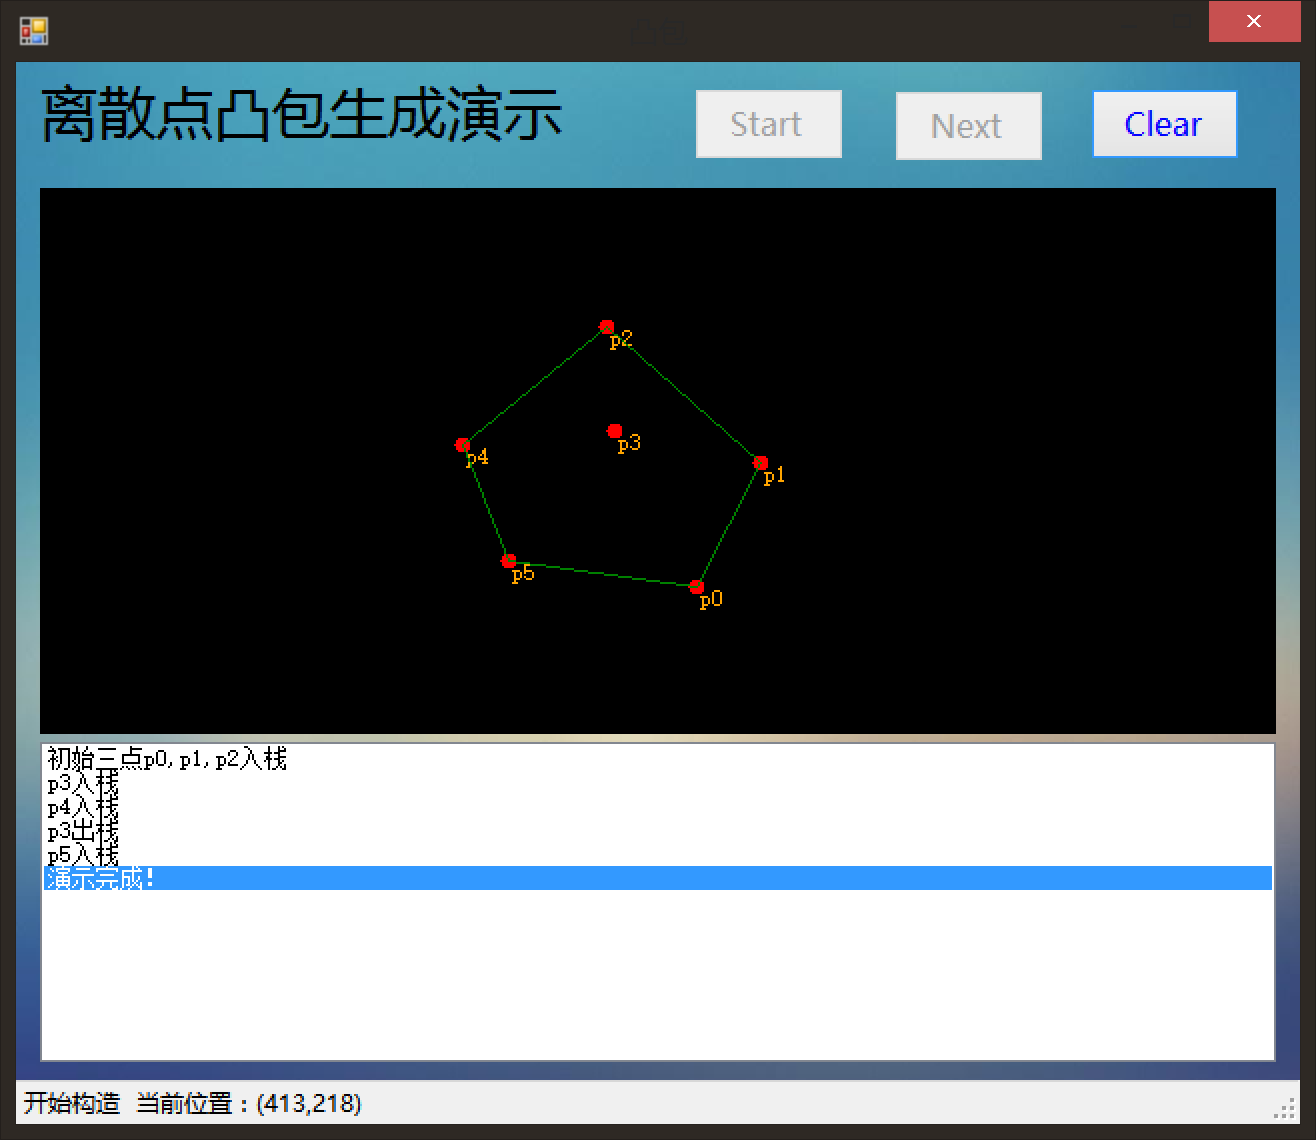The width and height of the screenshot is (1316, 1140).
Task: Click the interior point labeled p3
Action: tap(615, 431)
